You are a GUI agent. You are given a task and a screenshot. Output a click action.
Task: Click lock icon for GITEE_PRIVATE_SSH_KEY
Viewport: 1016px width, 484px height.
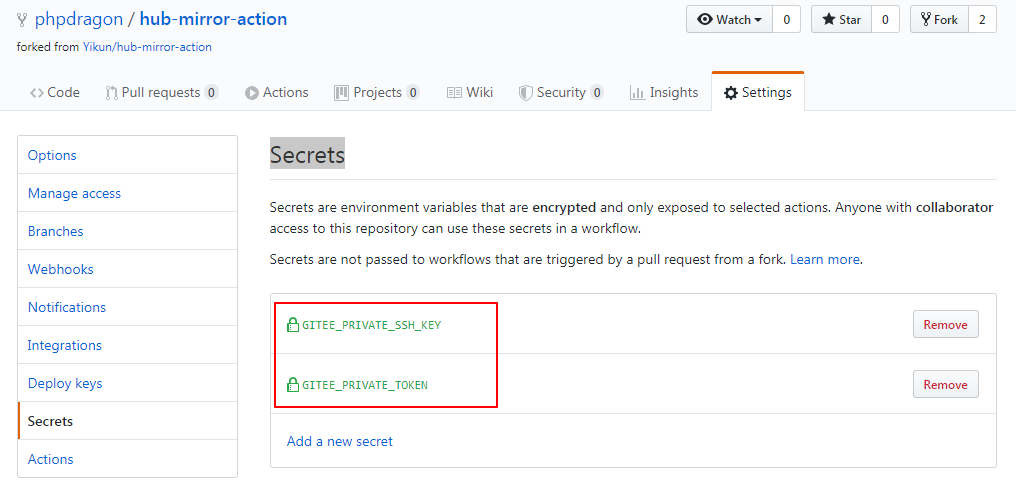[293, 325]
